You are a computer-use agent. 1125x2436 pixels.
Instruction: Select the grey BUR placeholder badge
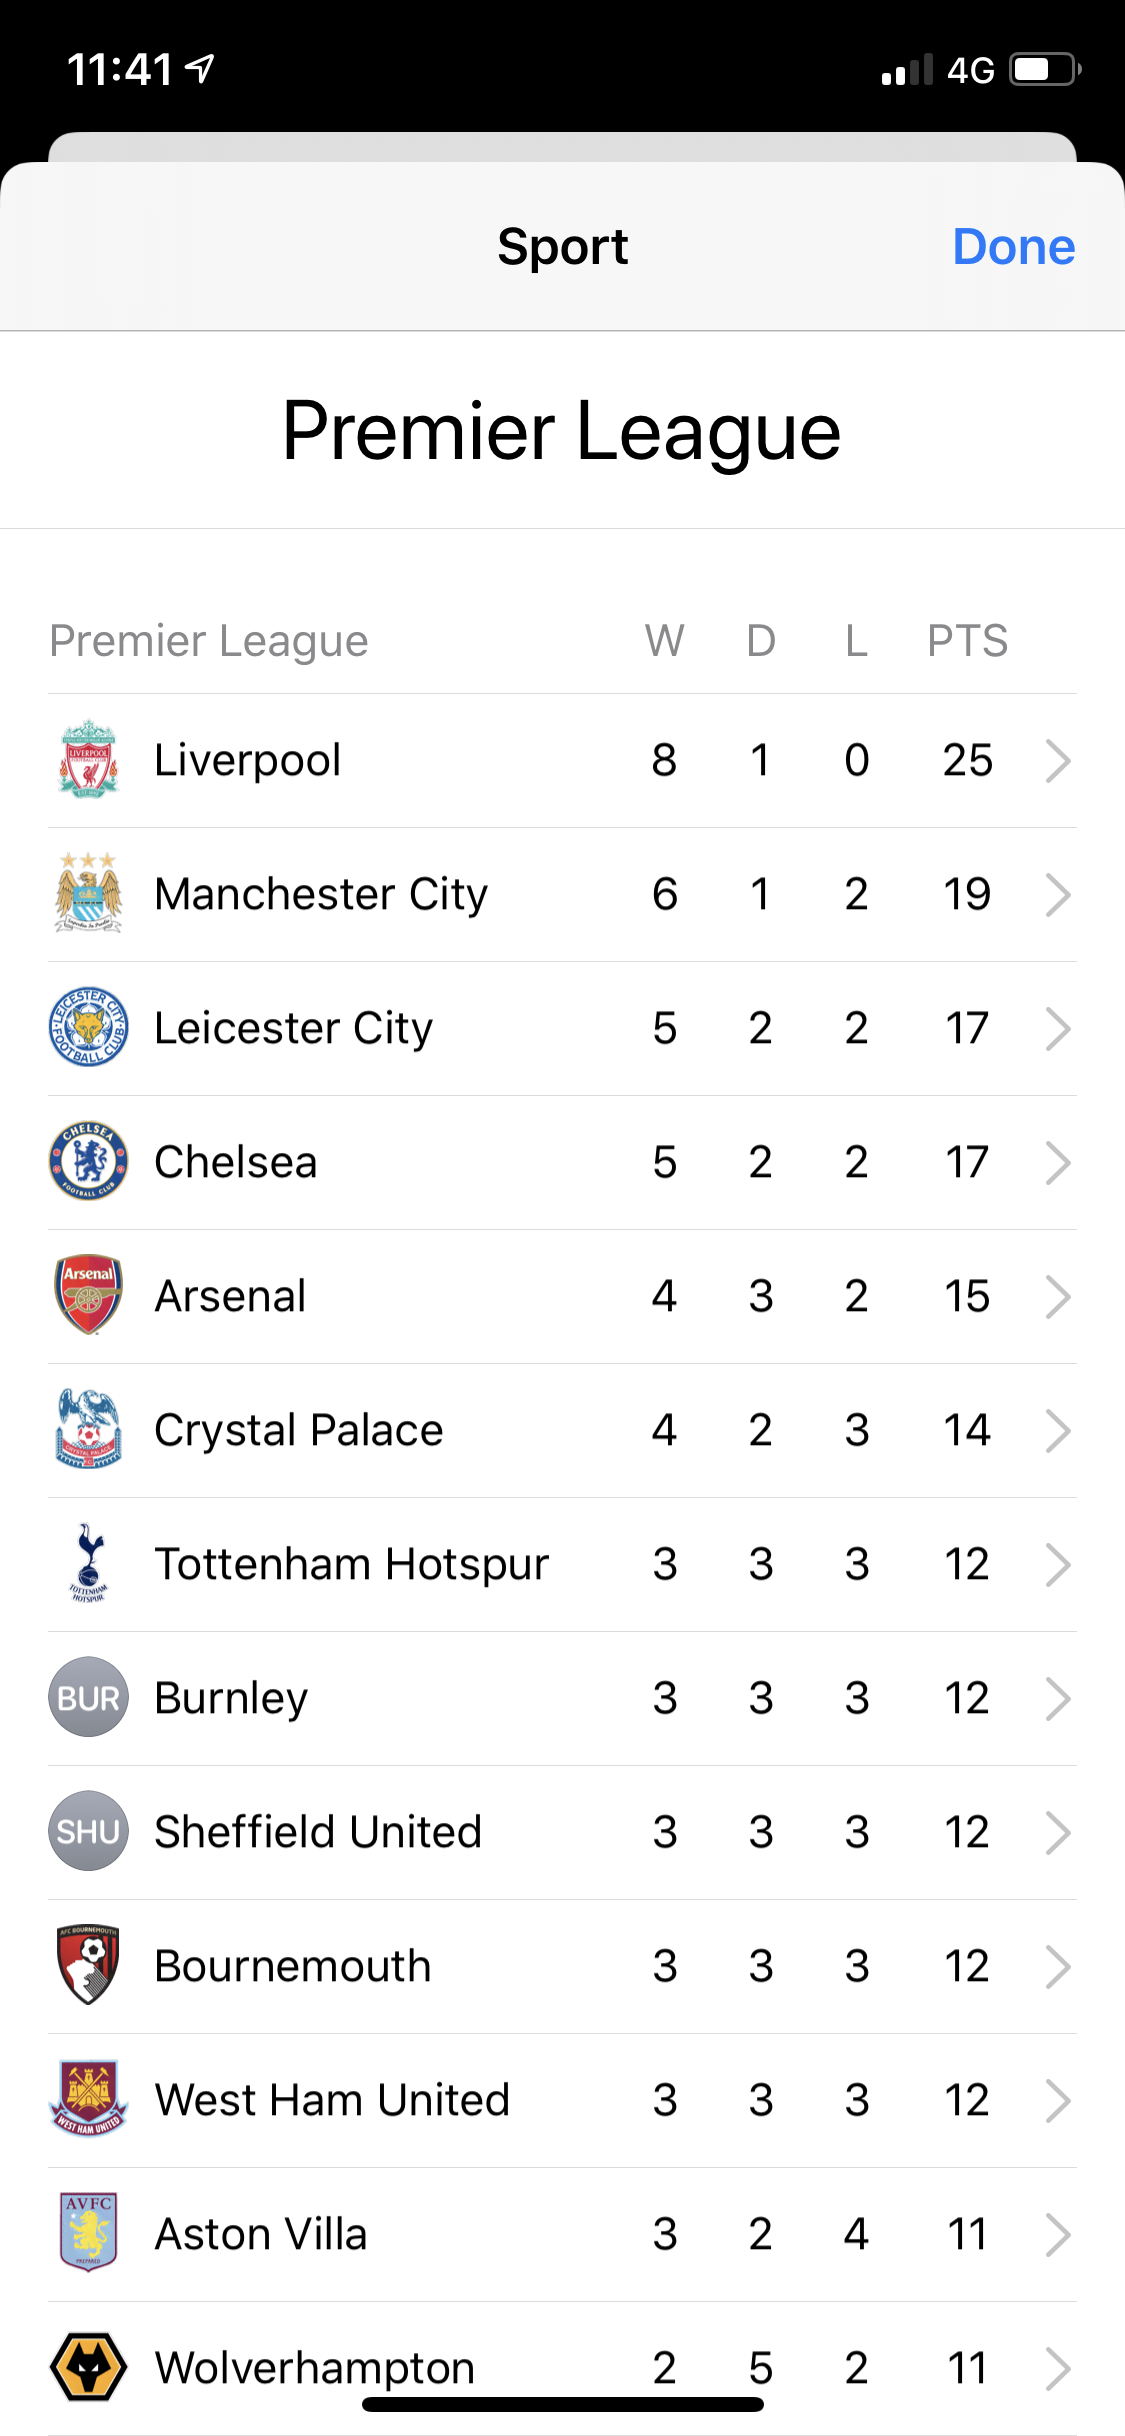coord(89,1697)
